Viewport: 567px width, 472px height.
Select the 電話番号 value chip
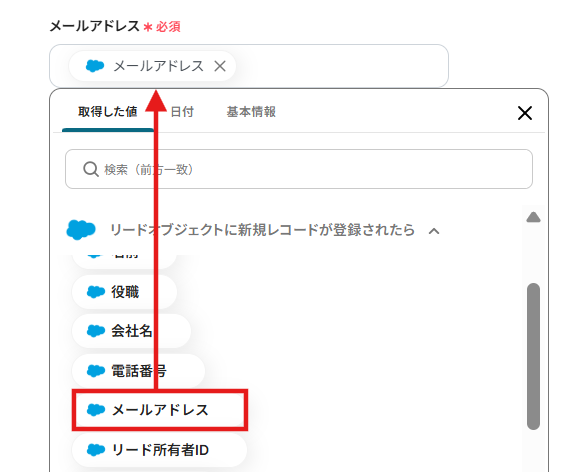[x=138, y=371]
